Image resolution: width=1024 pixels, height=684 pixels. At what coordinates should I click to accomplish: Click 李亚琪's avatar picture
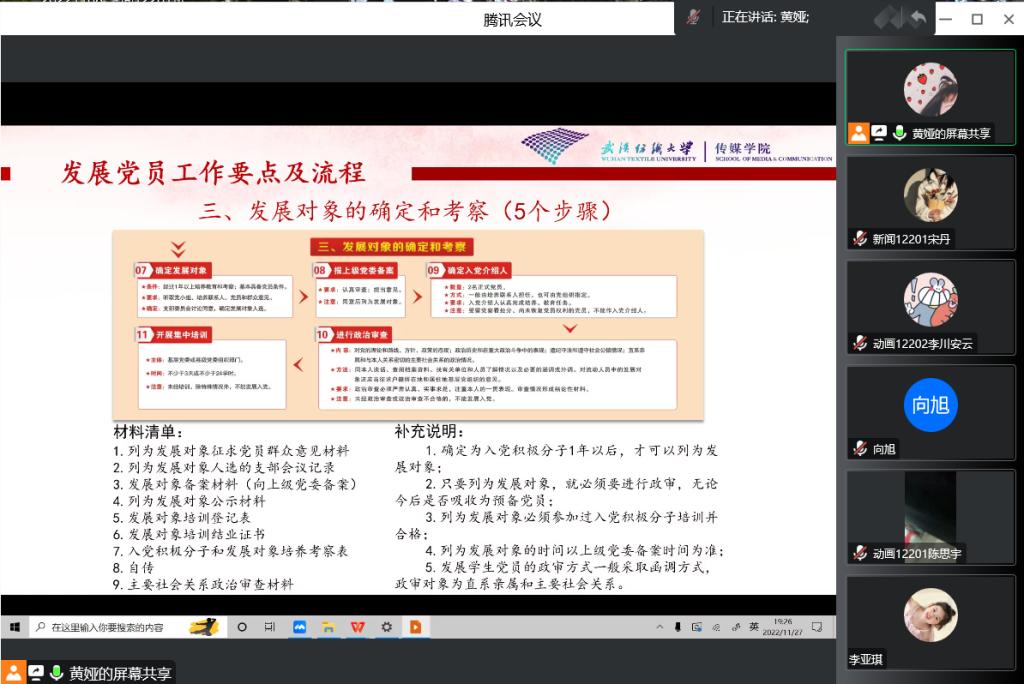(x=930, y=614)
